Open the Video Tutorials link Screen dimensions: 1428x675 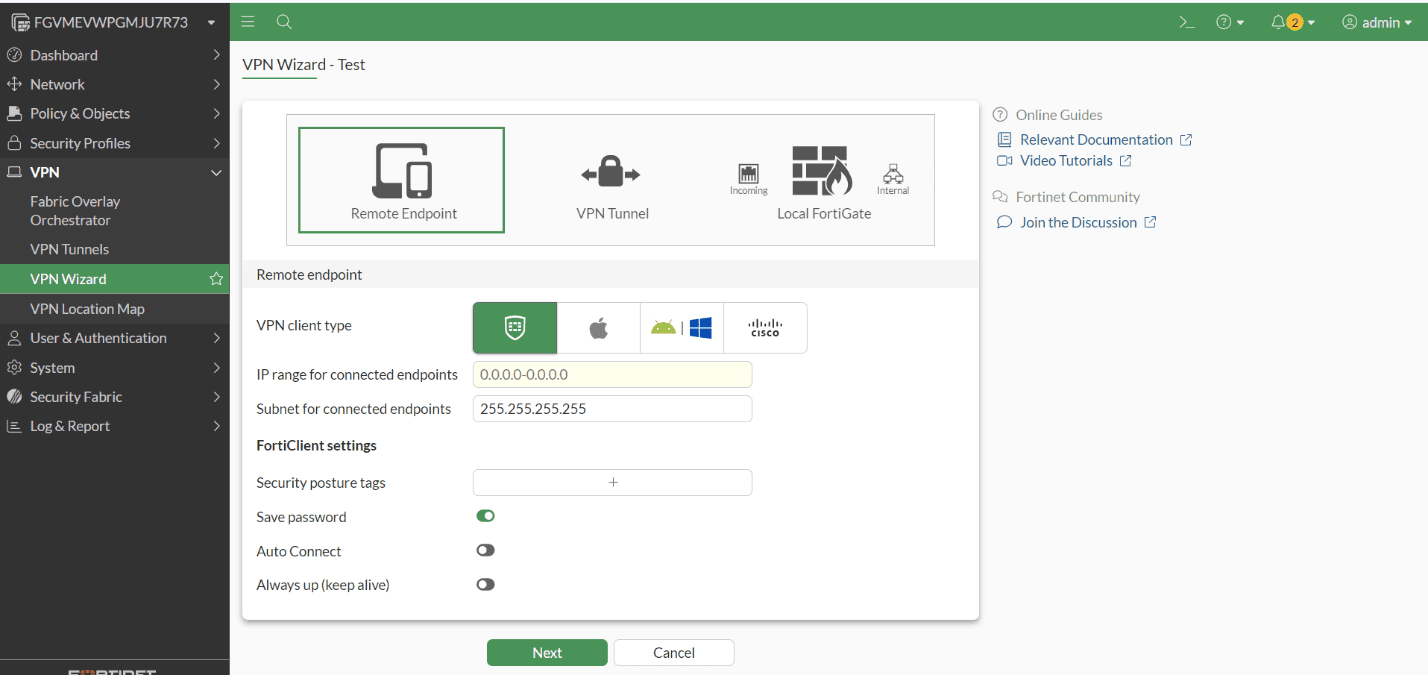pyautogui.click(x=1066, y=161)
